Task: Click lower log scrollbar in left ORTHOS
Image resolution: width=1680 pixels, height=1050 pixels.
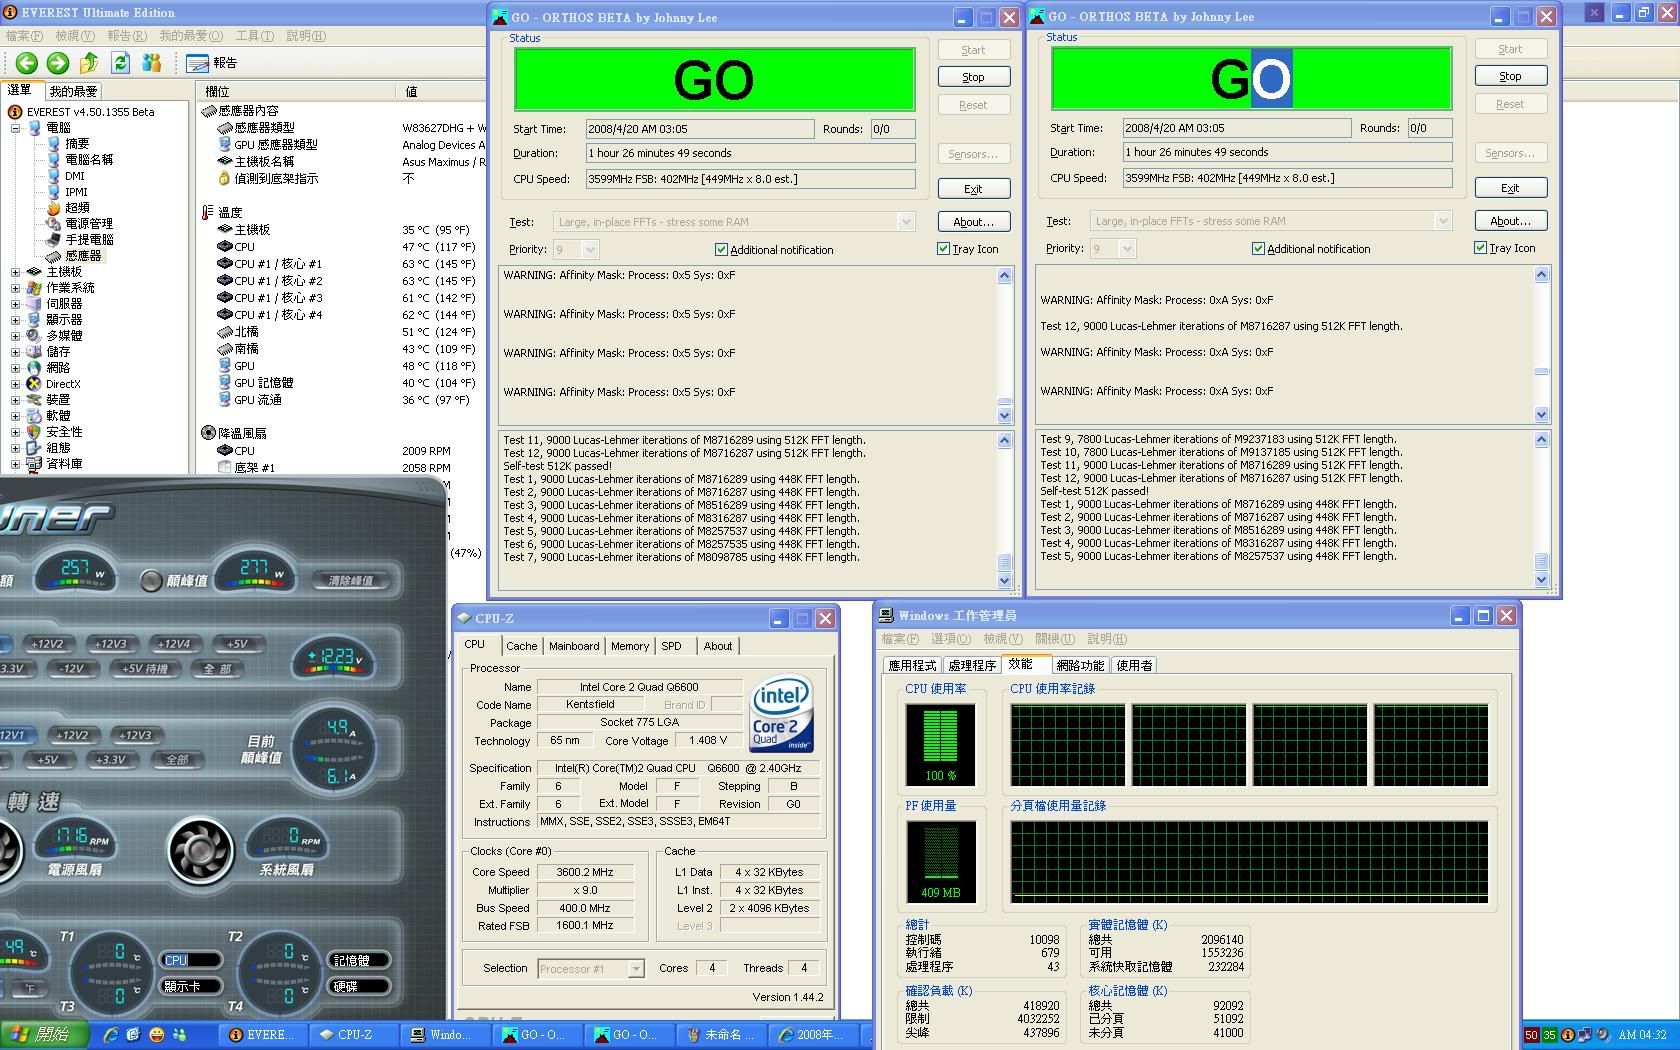Action: 1004,510
